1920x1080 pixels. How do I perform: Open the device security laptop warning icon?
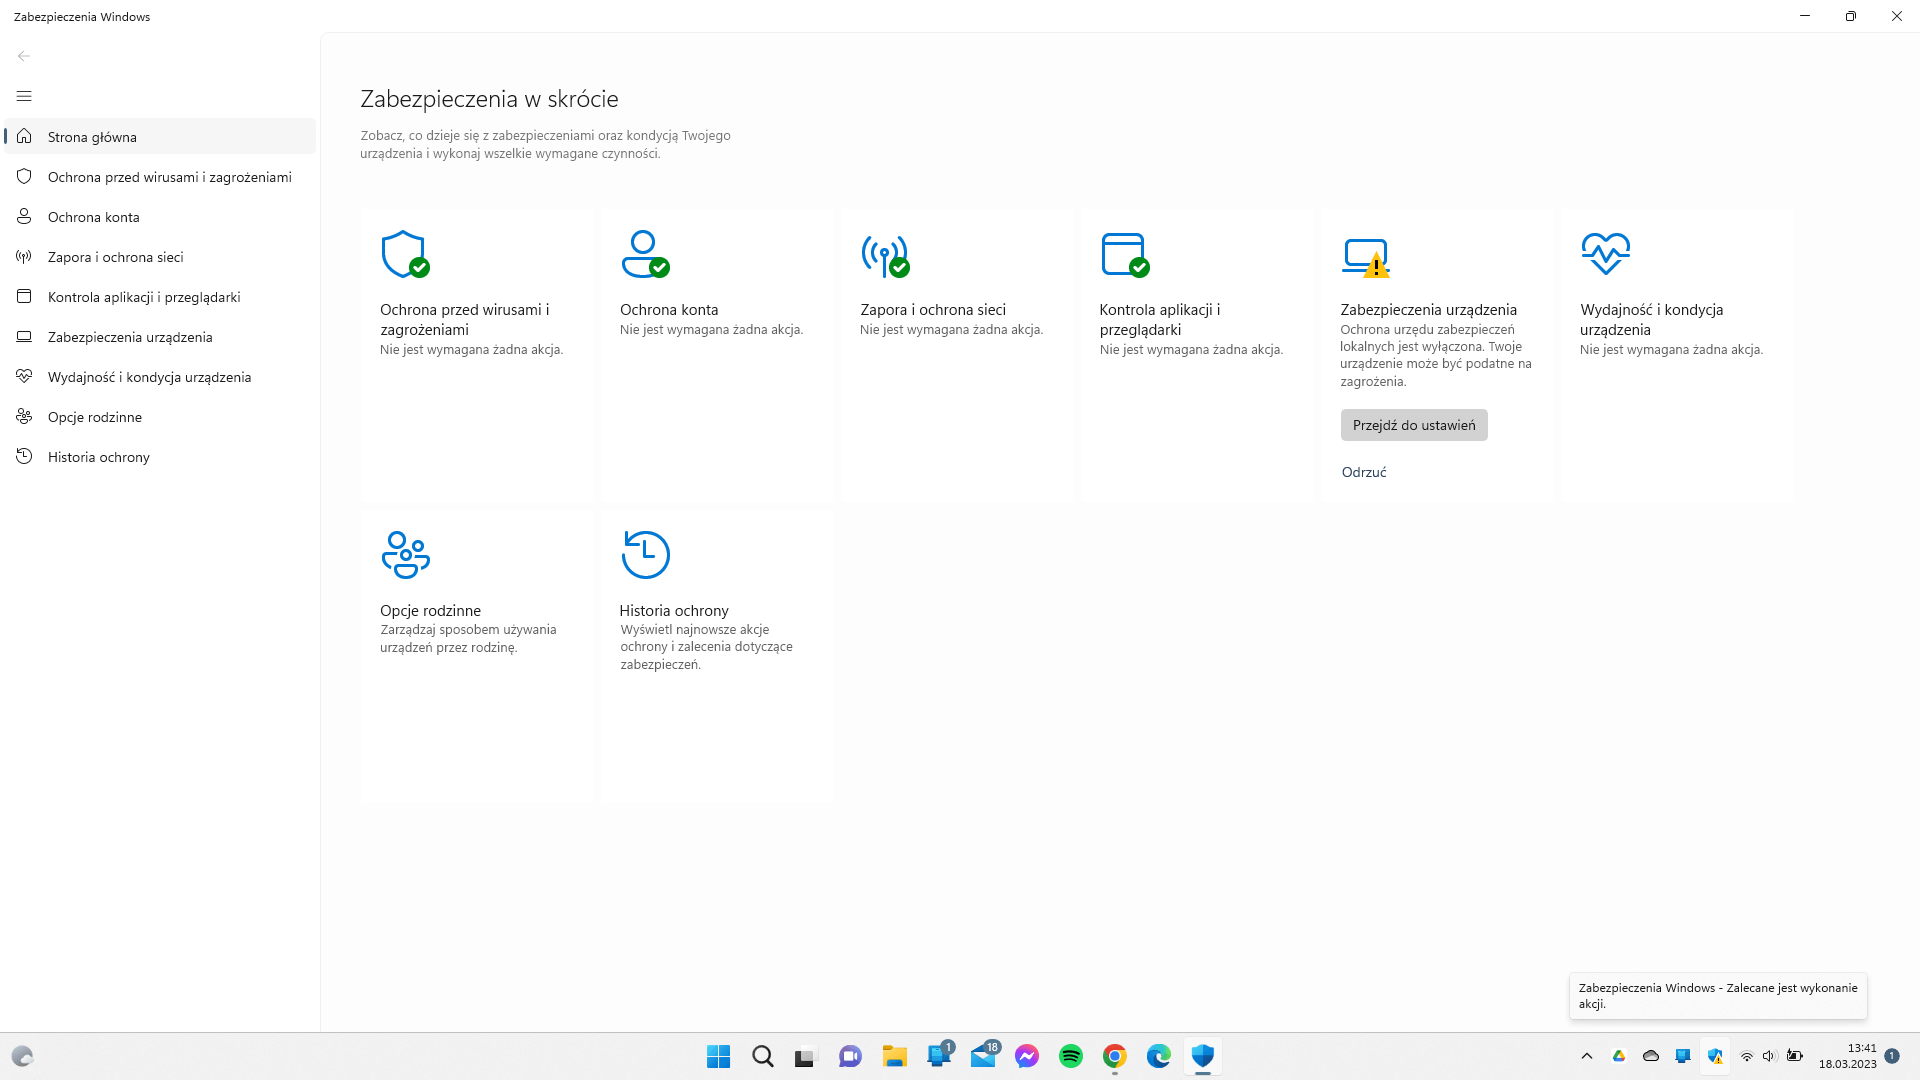pos(1366,257)
